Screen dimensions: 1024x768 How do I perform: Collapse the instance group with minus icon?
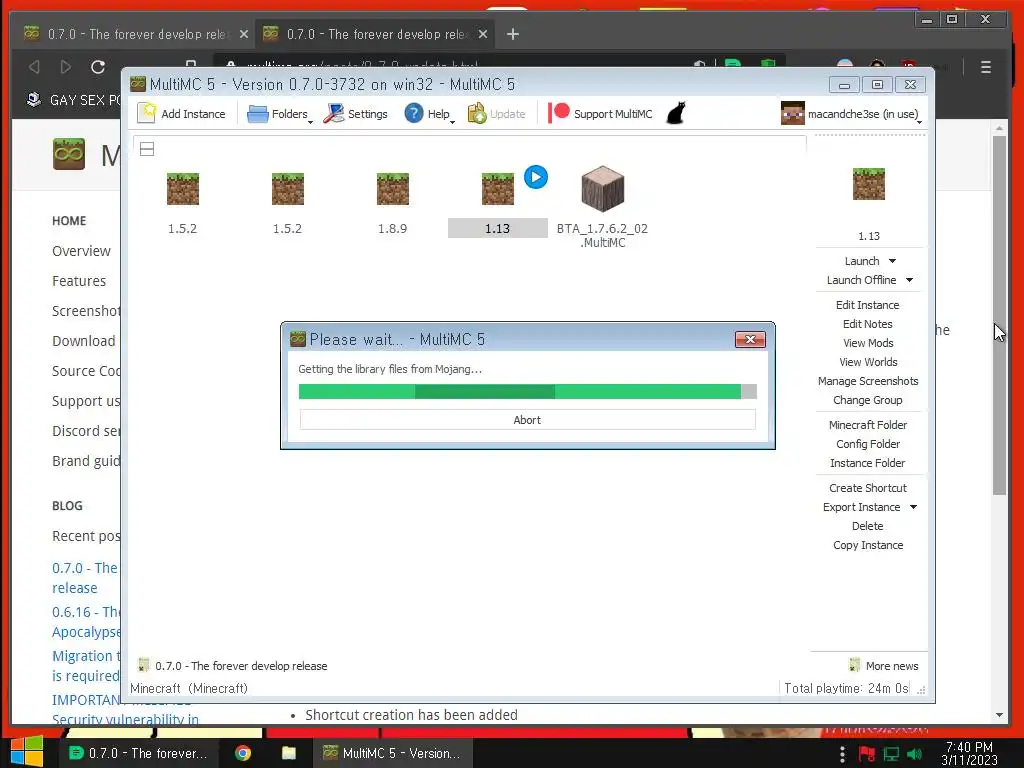click(x=147, y=150)
